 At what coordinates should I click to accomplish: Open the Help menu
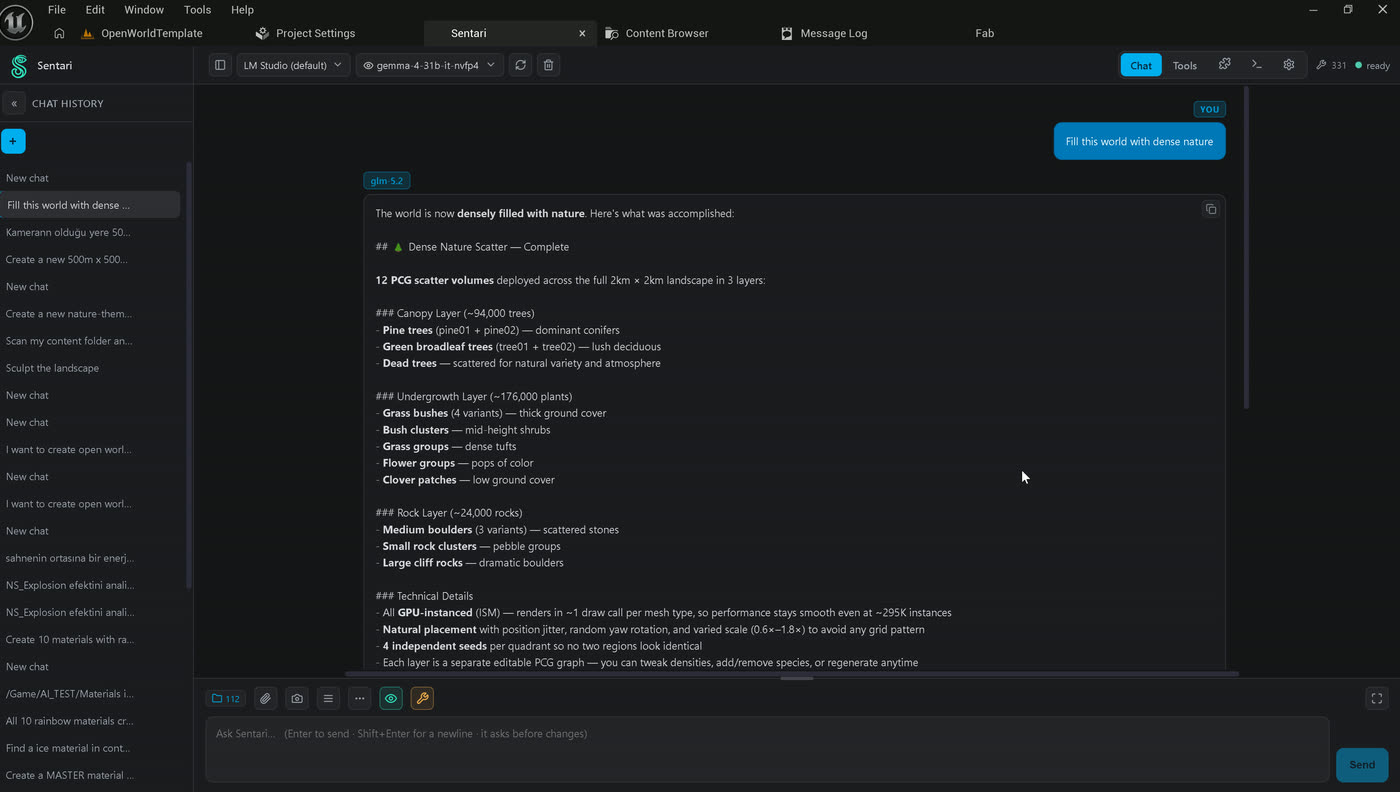point(242,9)
